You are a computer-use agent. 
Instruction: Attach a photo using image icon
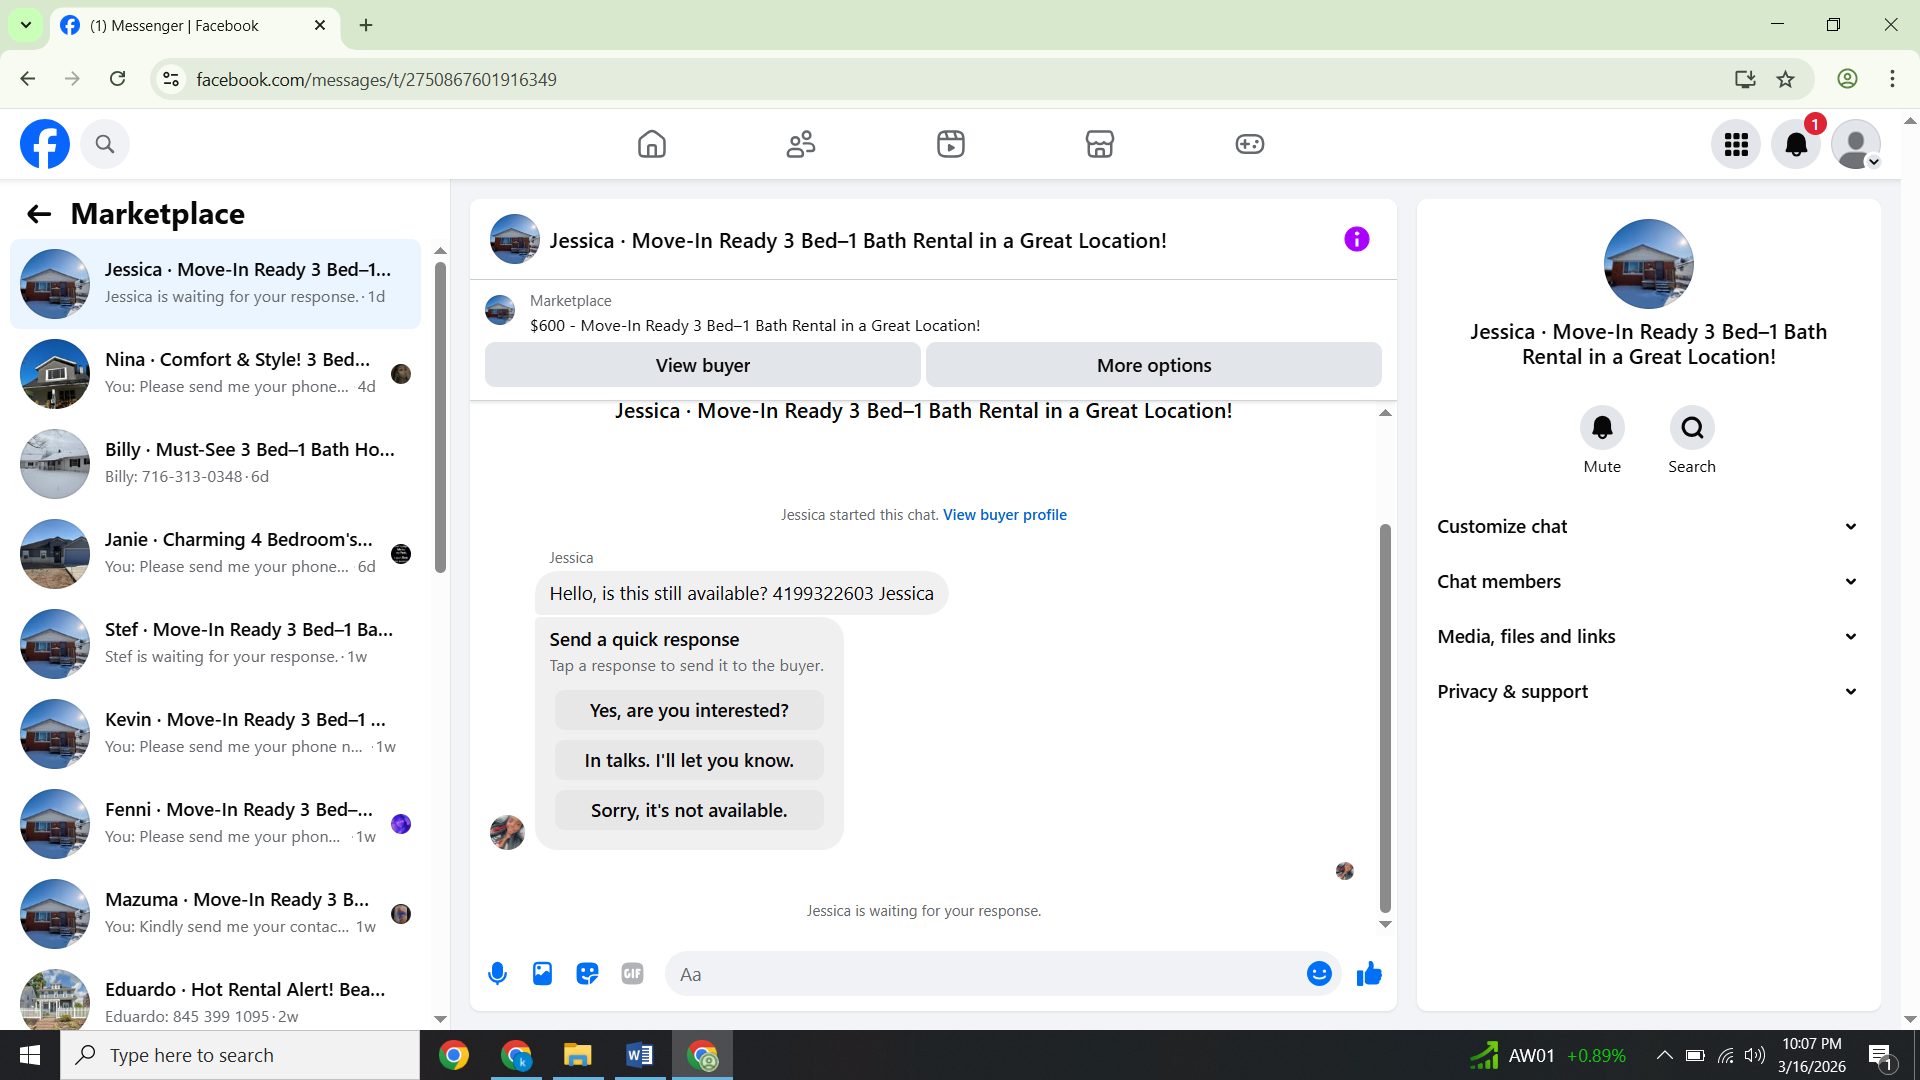542,974
